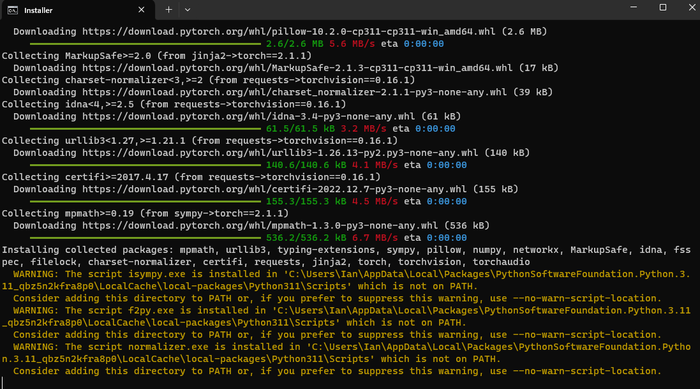Click the certifi-2022.12.7 wheel download URL
This screenshot has height=389, width=700.
click(274, 189)
